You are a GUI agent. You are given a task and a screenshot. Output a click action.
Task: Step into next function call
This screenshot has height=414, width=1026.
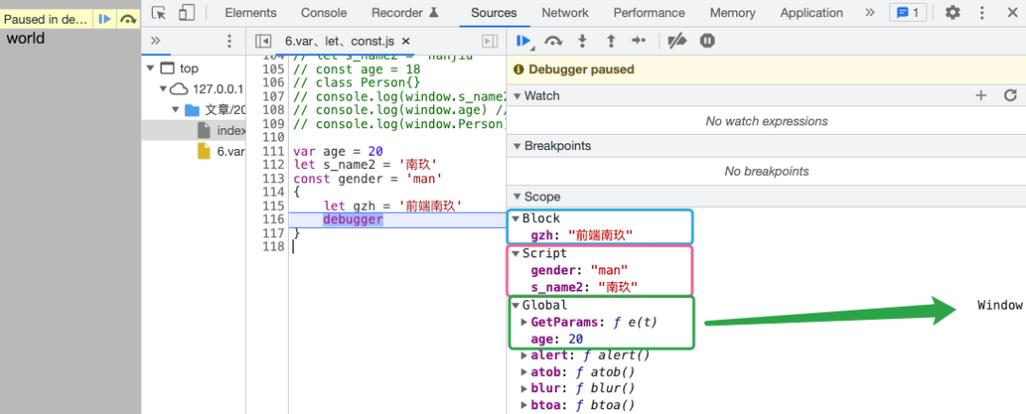pos(582,41)
